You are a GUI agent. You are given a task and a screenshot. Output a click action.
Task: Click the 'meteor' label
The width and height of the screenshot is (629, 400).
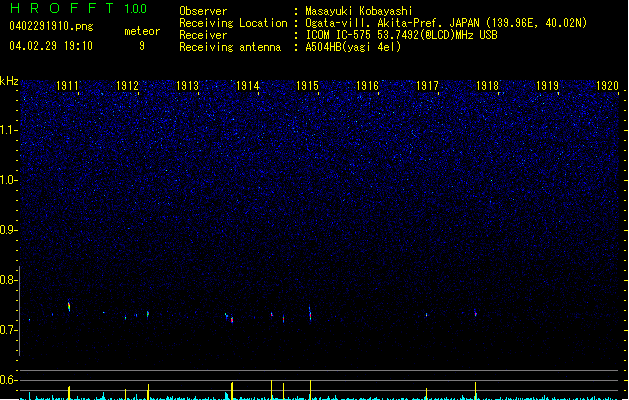pos(142,31)
